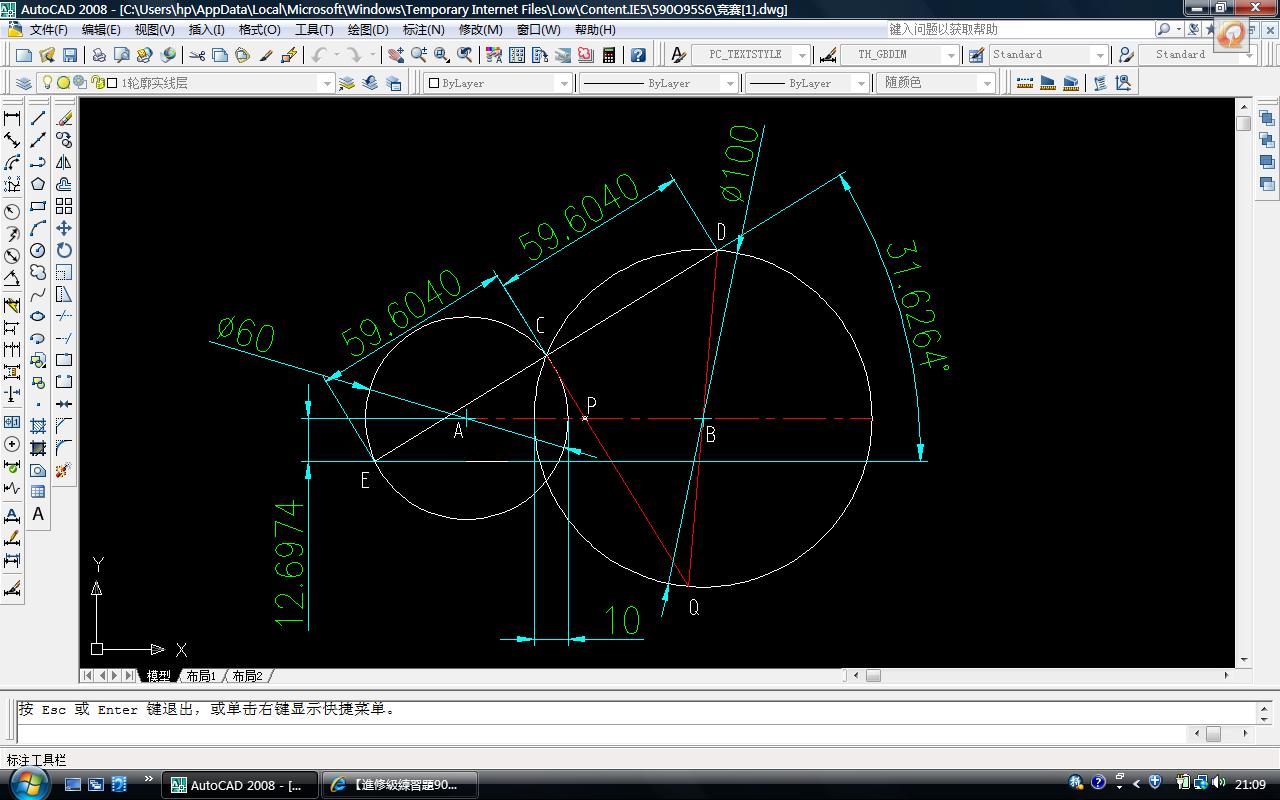Open the linetype ByLayer dropdown

pyautogui.click(x=730, y=83)
